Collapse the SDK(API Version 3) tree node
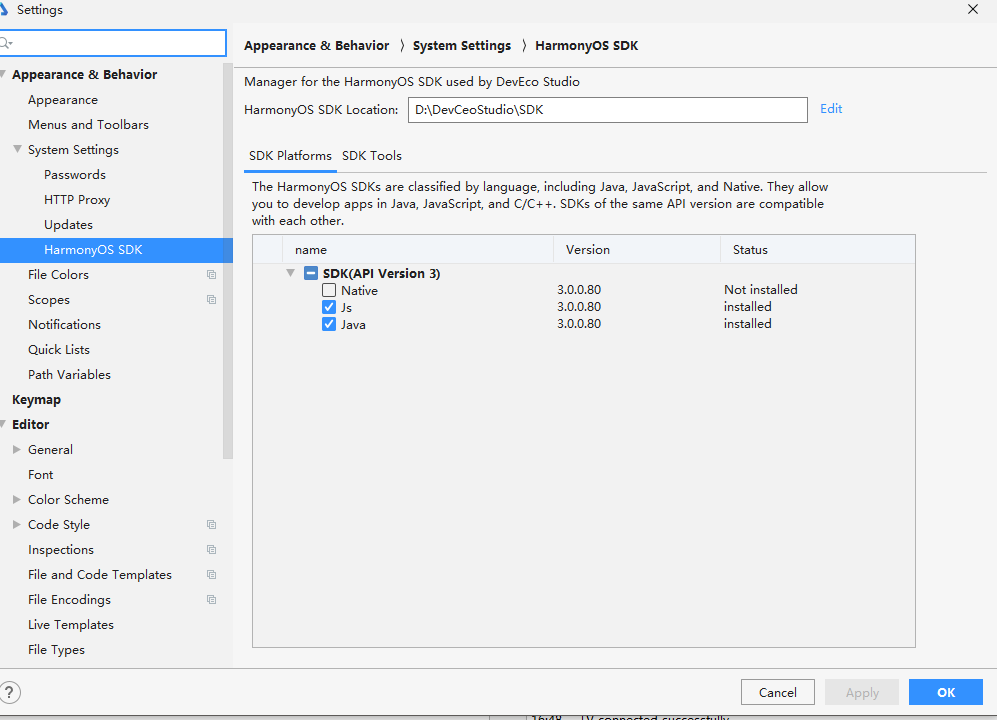The width and height of the screenshot is (997, 720). pos(291,273)
